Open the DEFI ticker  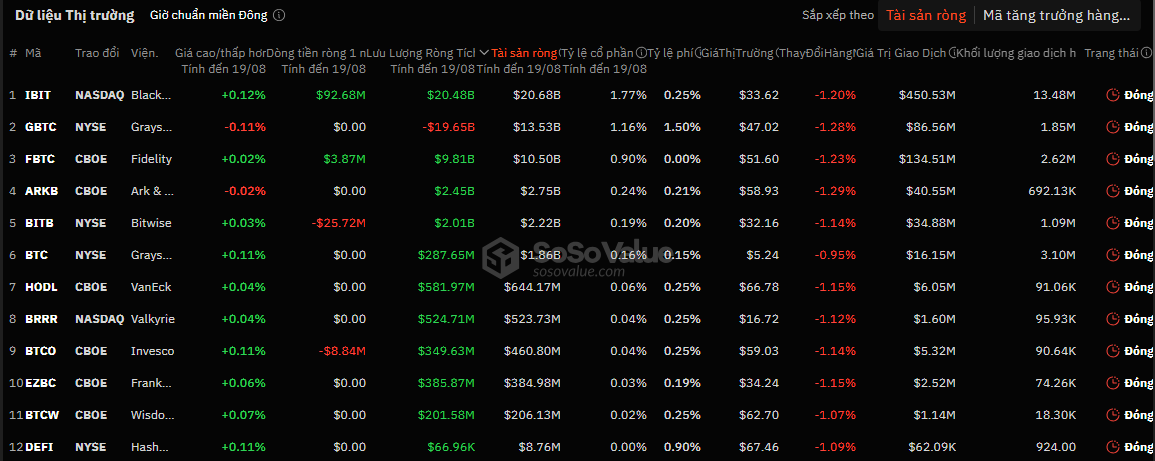coord(39,447)
